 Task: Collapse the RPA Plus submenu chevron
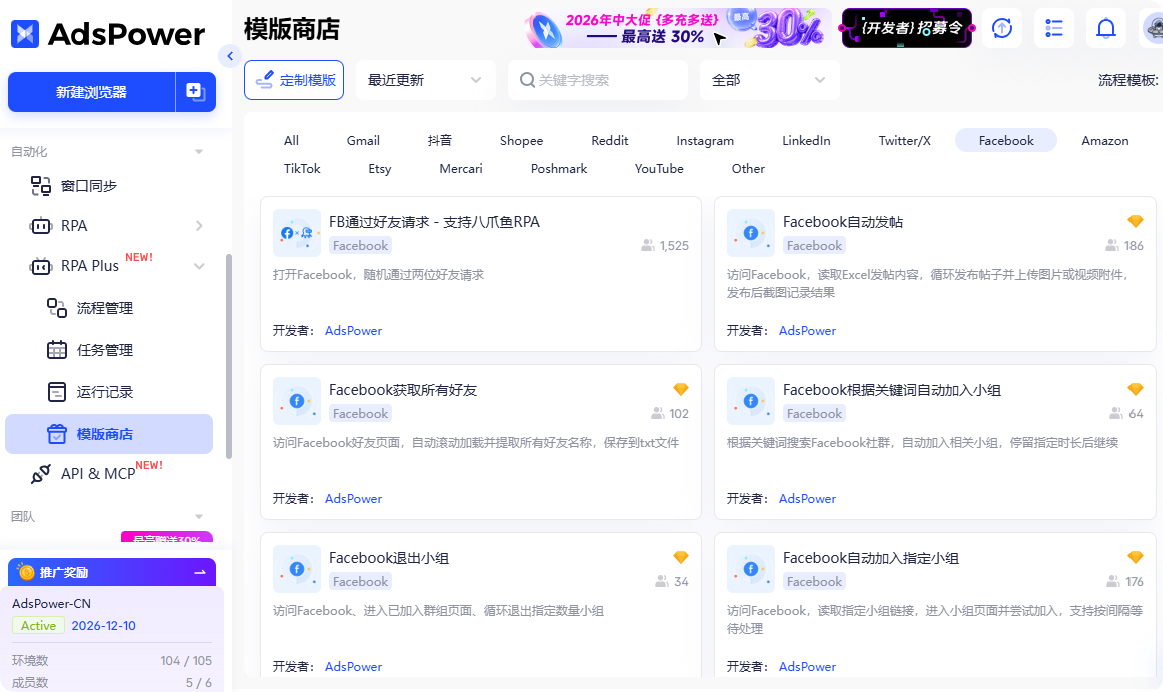(199, 266)
